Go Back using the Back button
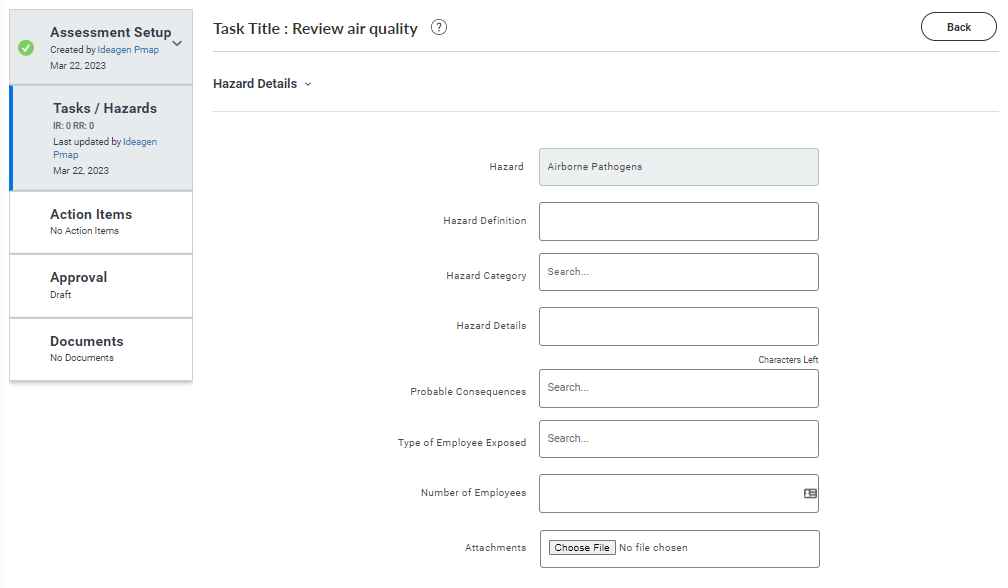 tap(958, 27)
